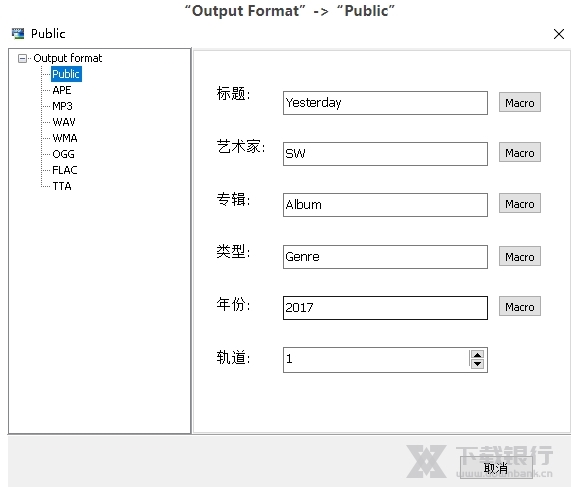
Task: Click the year field containing 2017
Action: click(x=385, y=308)
